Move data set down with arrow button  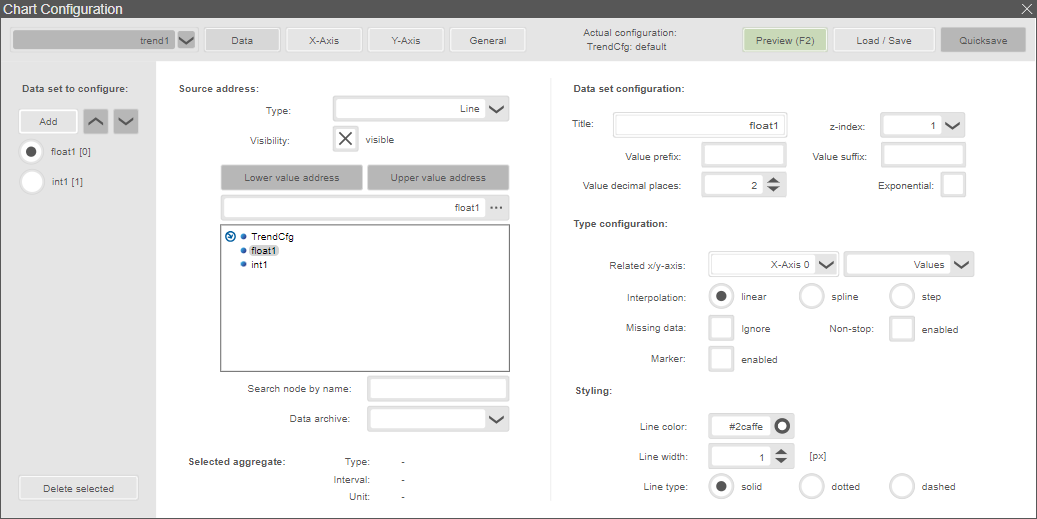click(126, 121)
